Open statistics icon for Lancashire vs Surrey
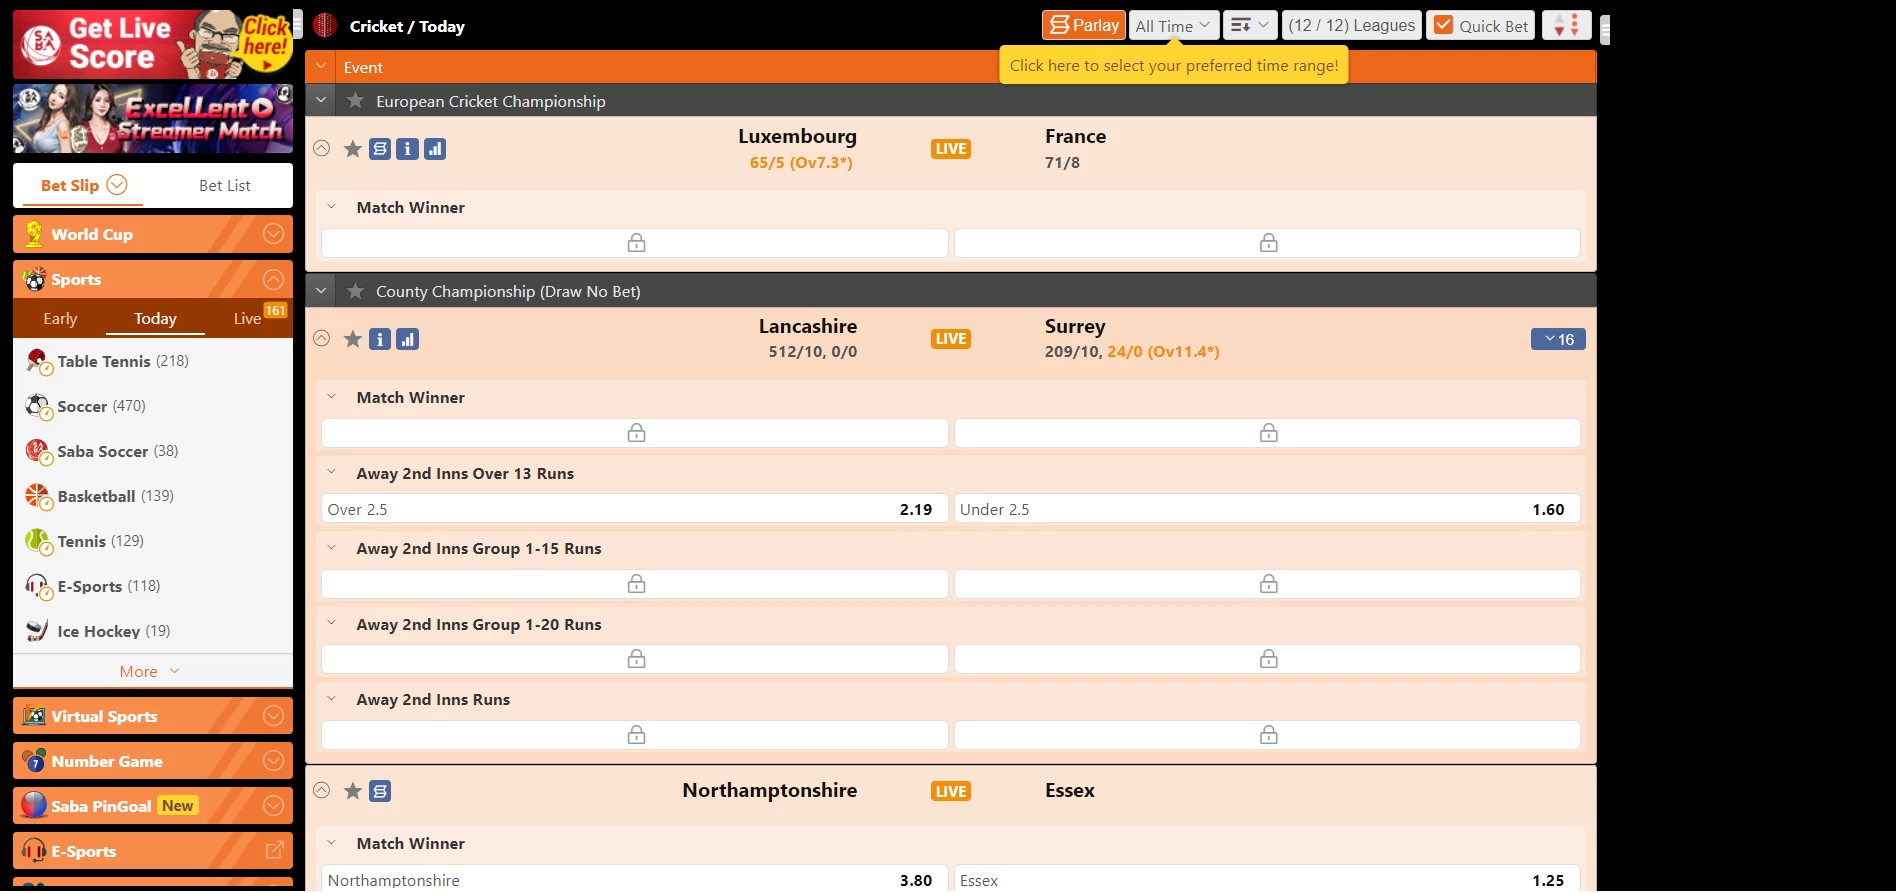 [407, 339]
